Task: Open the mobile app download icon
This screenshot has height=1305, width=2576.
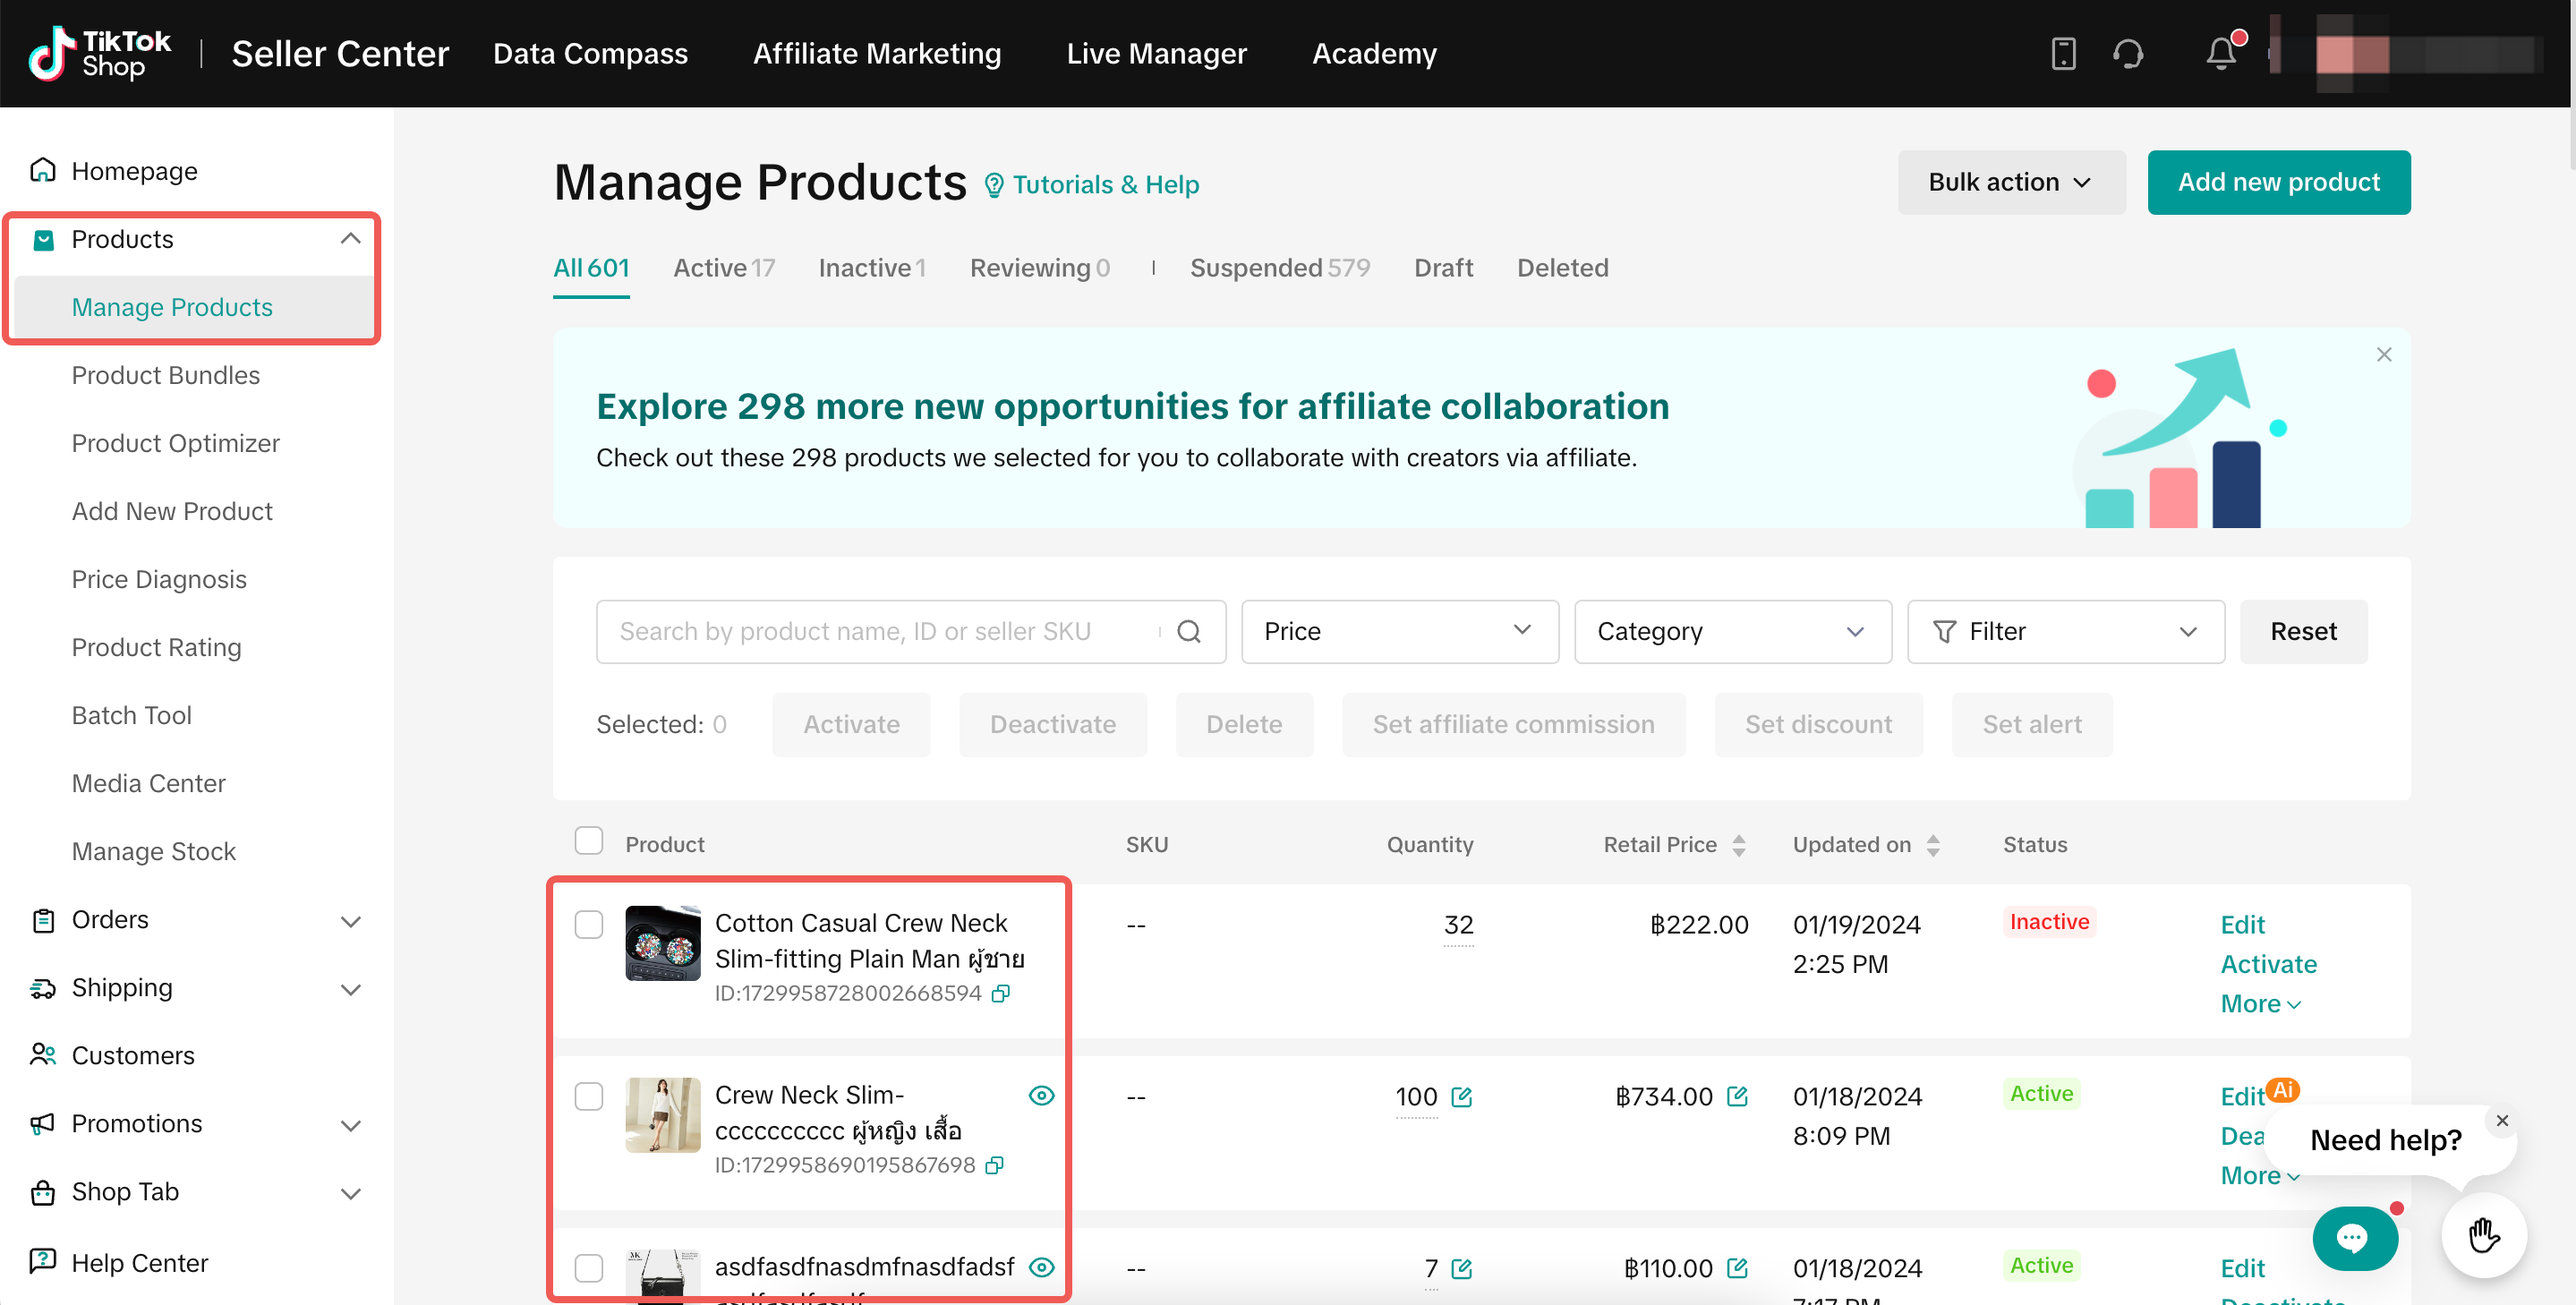Action: (2063, 53)
